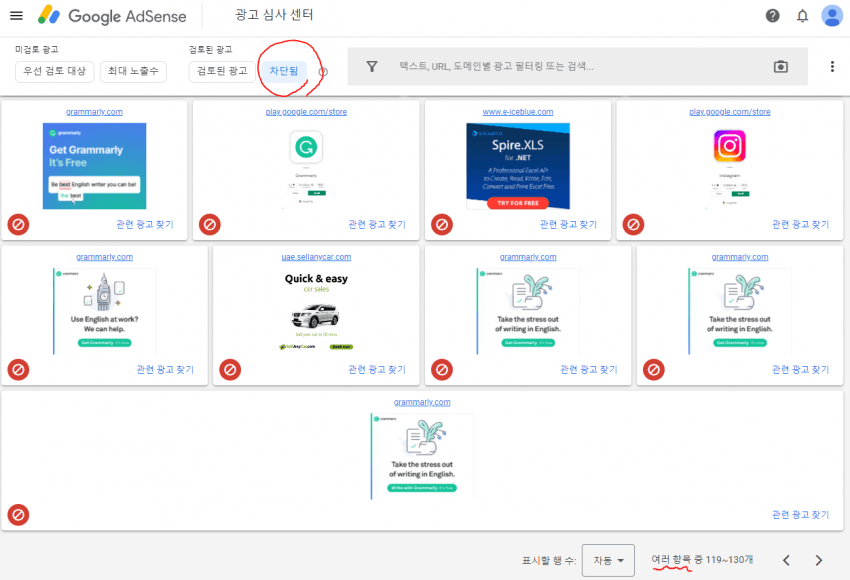The width and height of the screenshot is (850, 580).
Task: Open the three-dot more options menu
Action: coord(832,67)
